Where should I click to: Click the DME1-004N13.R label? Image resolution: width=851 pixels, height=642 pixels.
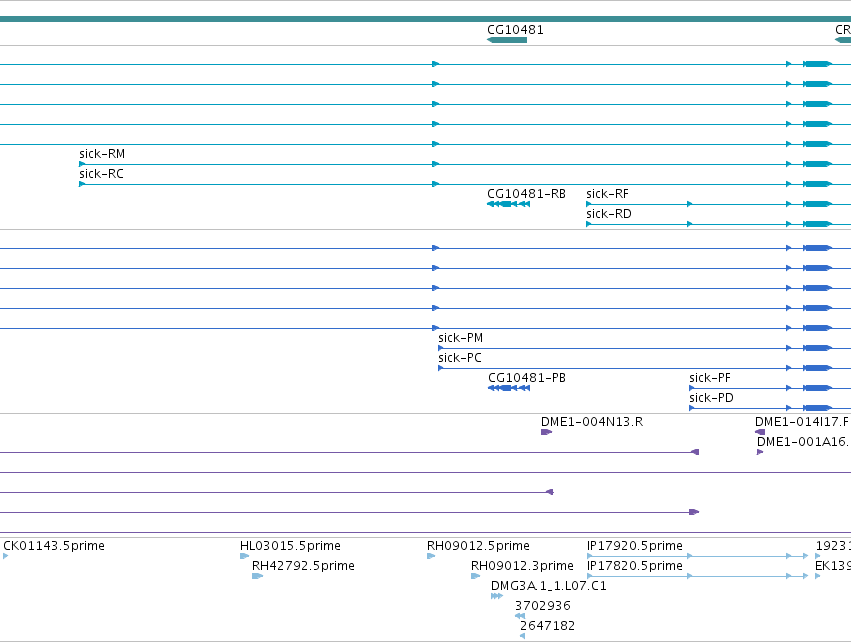pos(592,422)
